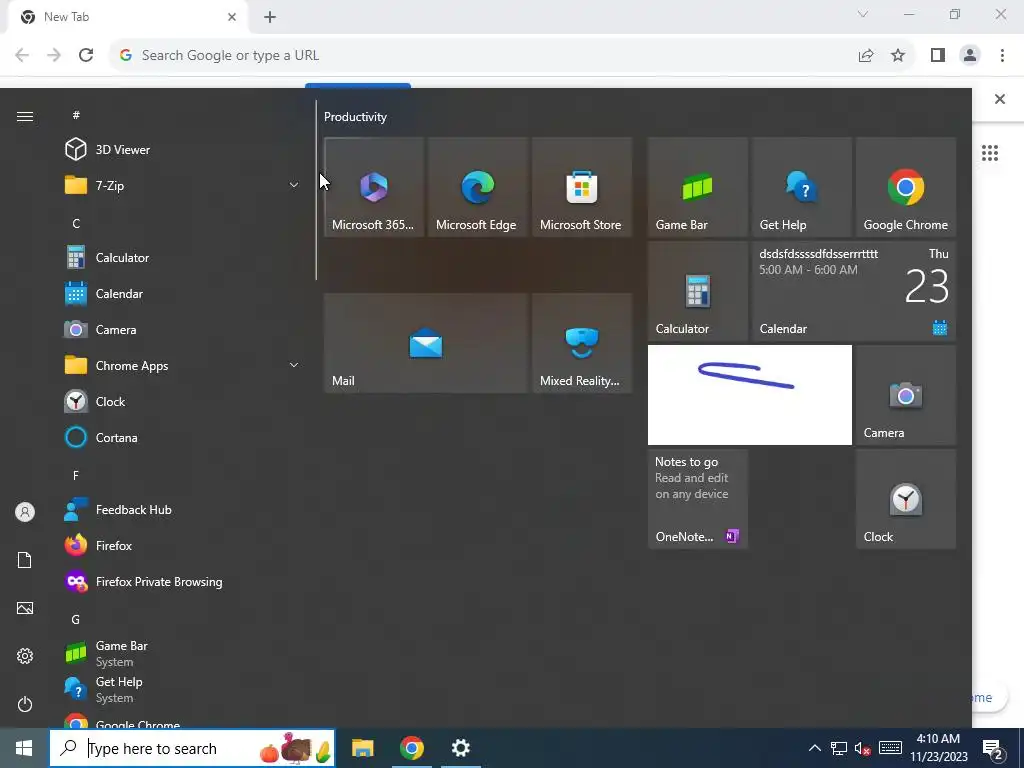Image resolution: width=1024 pixels, height=768 pixels.
Task: Open Game Bar from the app list
Action: coord(183,653)
